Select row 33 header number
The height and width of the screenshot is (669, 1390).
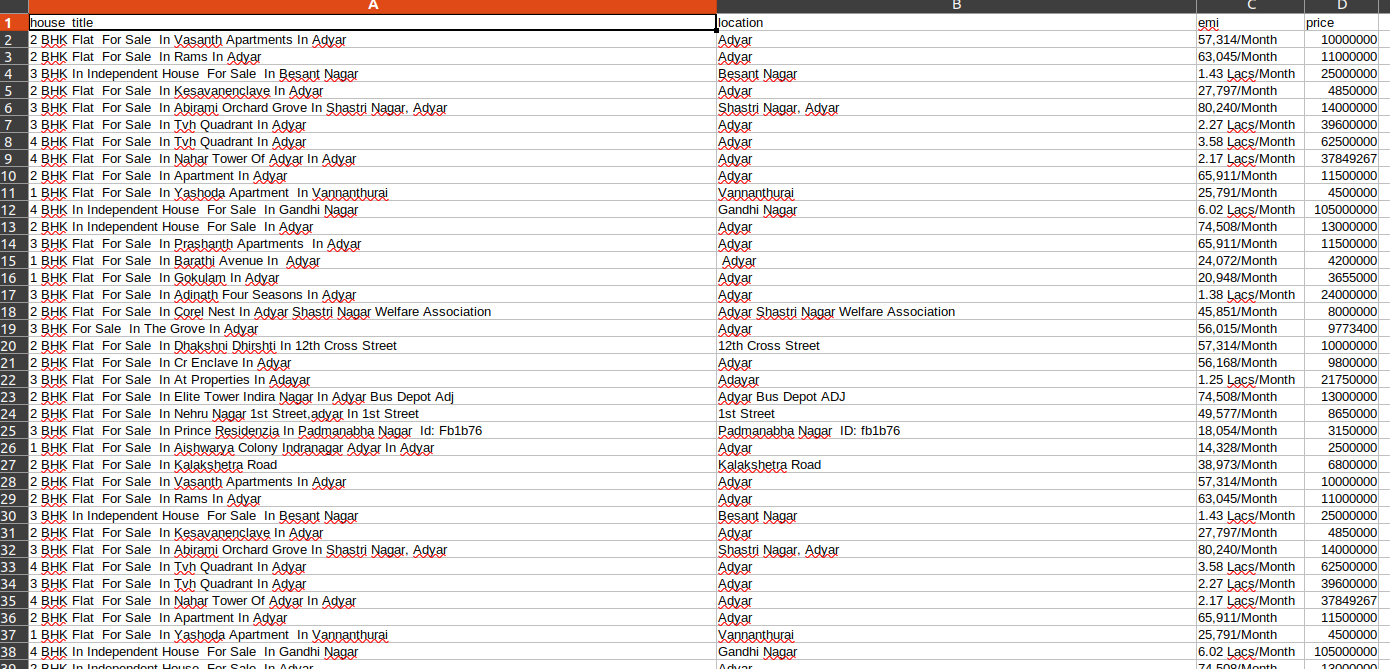click(x=14, y=566)
